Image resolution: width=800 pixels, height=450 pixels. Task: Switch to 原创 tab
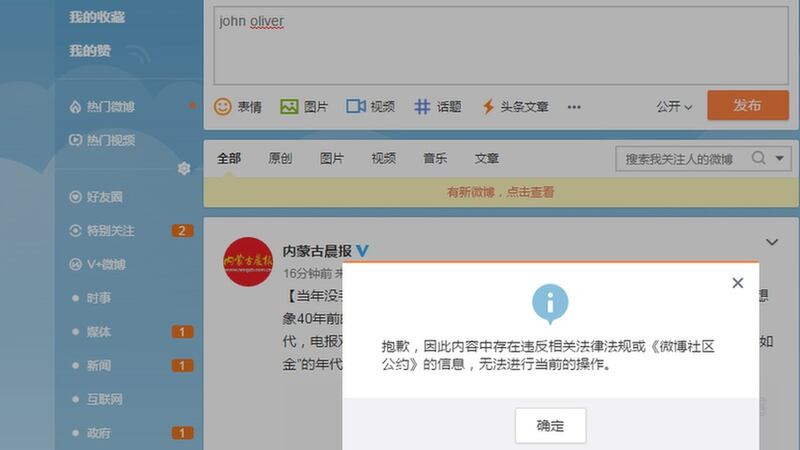(280, 159)
